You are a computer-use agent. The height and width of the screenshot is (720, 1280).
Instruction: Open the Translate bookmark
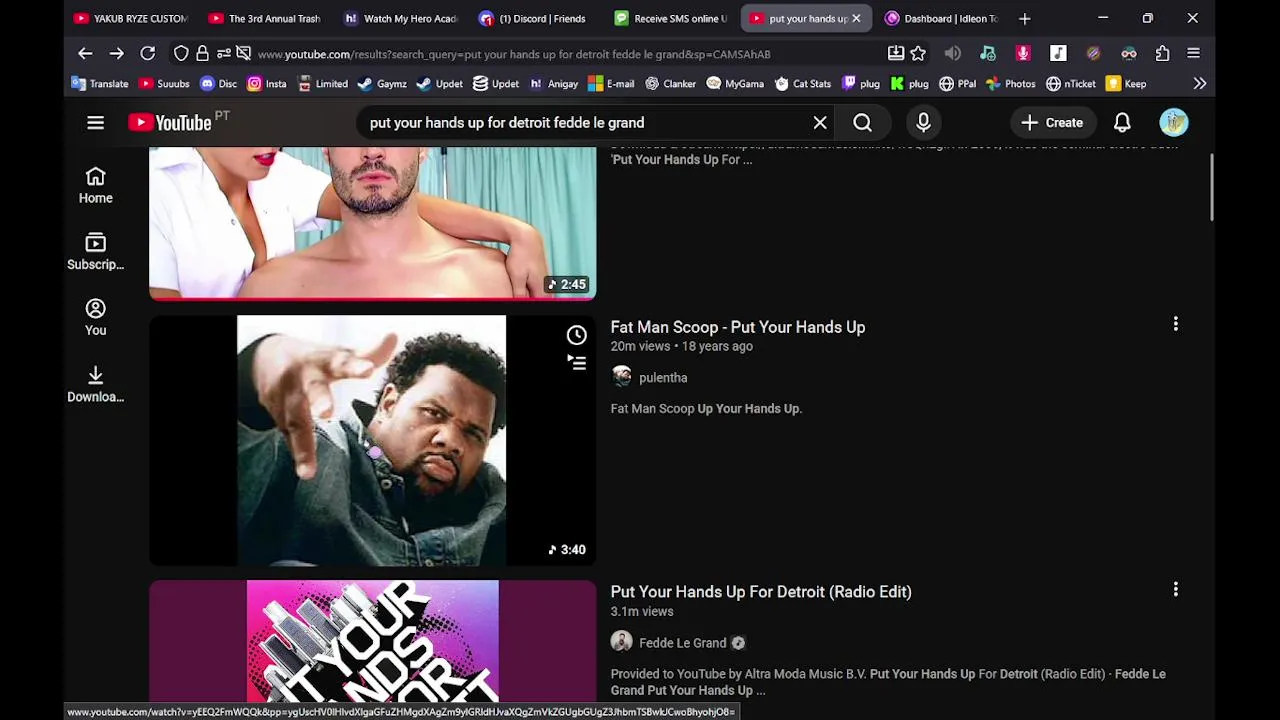(99, 84)
